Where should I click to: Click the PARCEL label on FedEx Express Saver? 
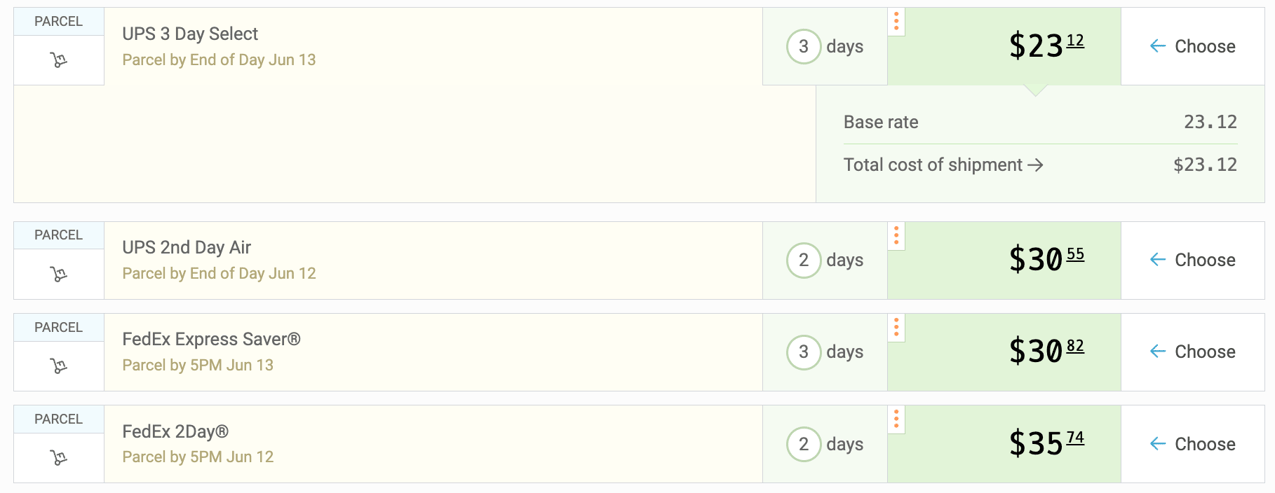tap(58, 327)
